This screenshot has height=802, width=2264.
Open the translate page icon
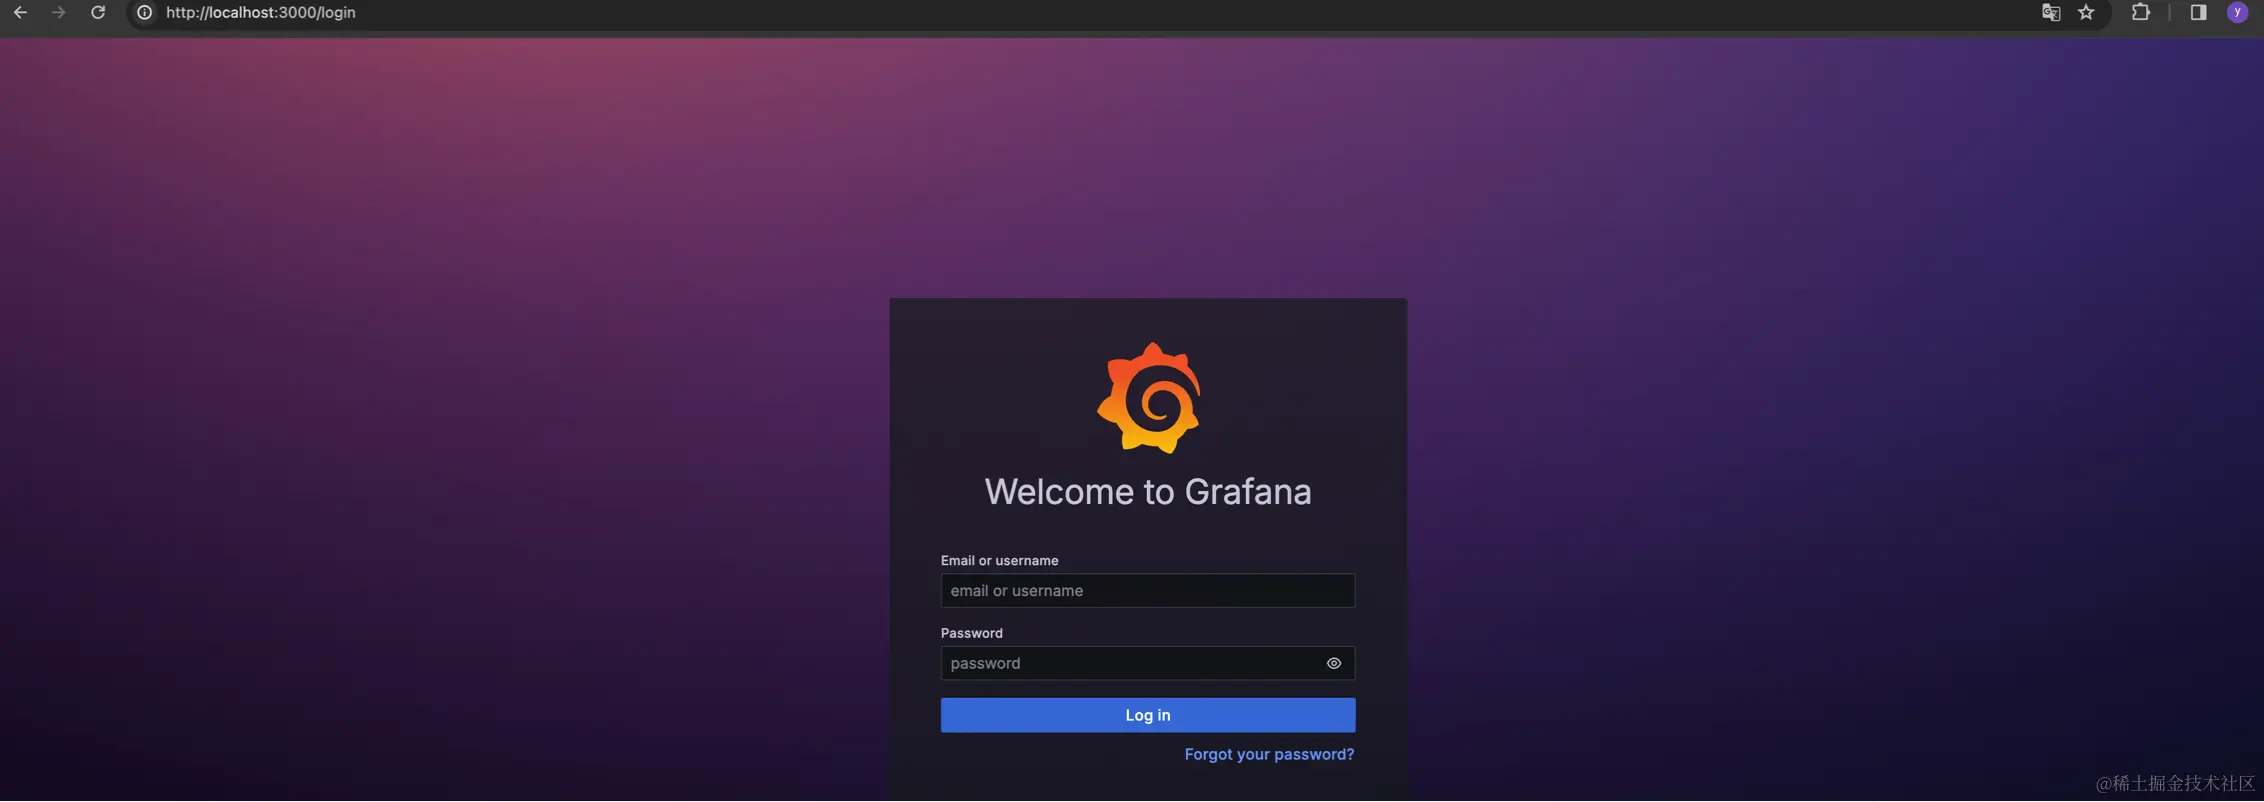2051,13
